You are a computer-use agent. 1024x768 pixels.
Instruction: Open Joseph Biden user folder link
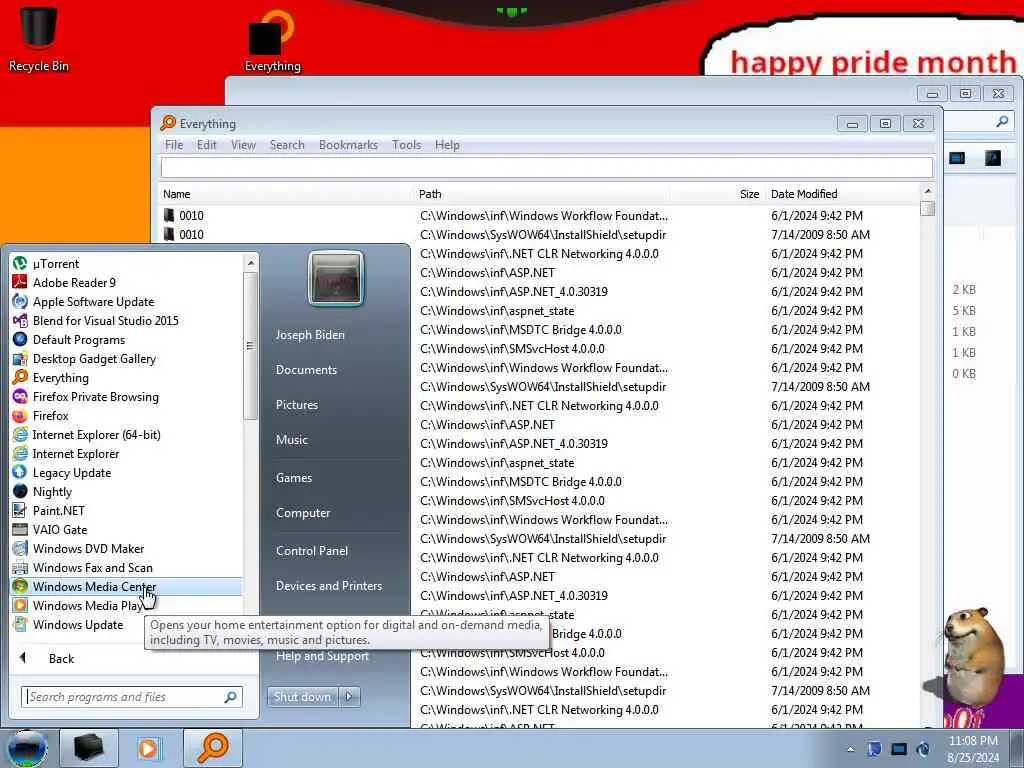[310, 334]
